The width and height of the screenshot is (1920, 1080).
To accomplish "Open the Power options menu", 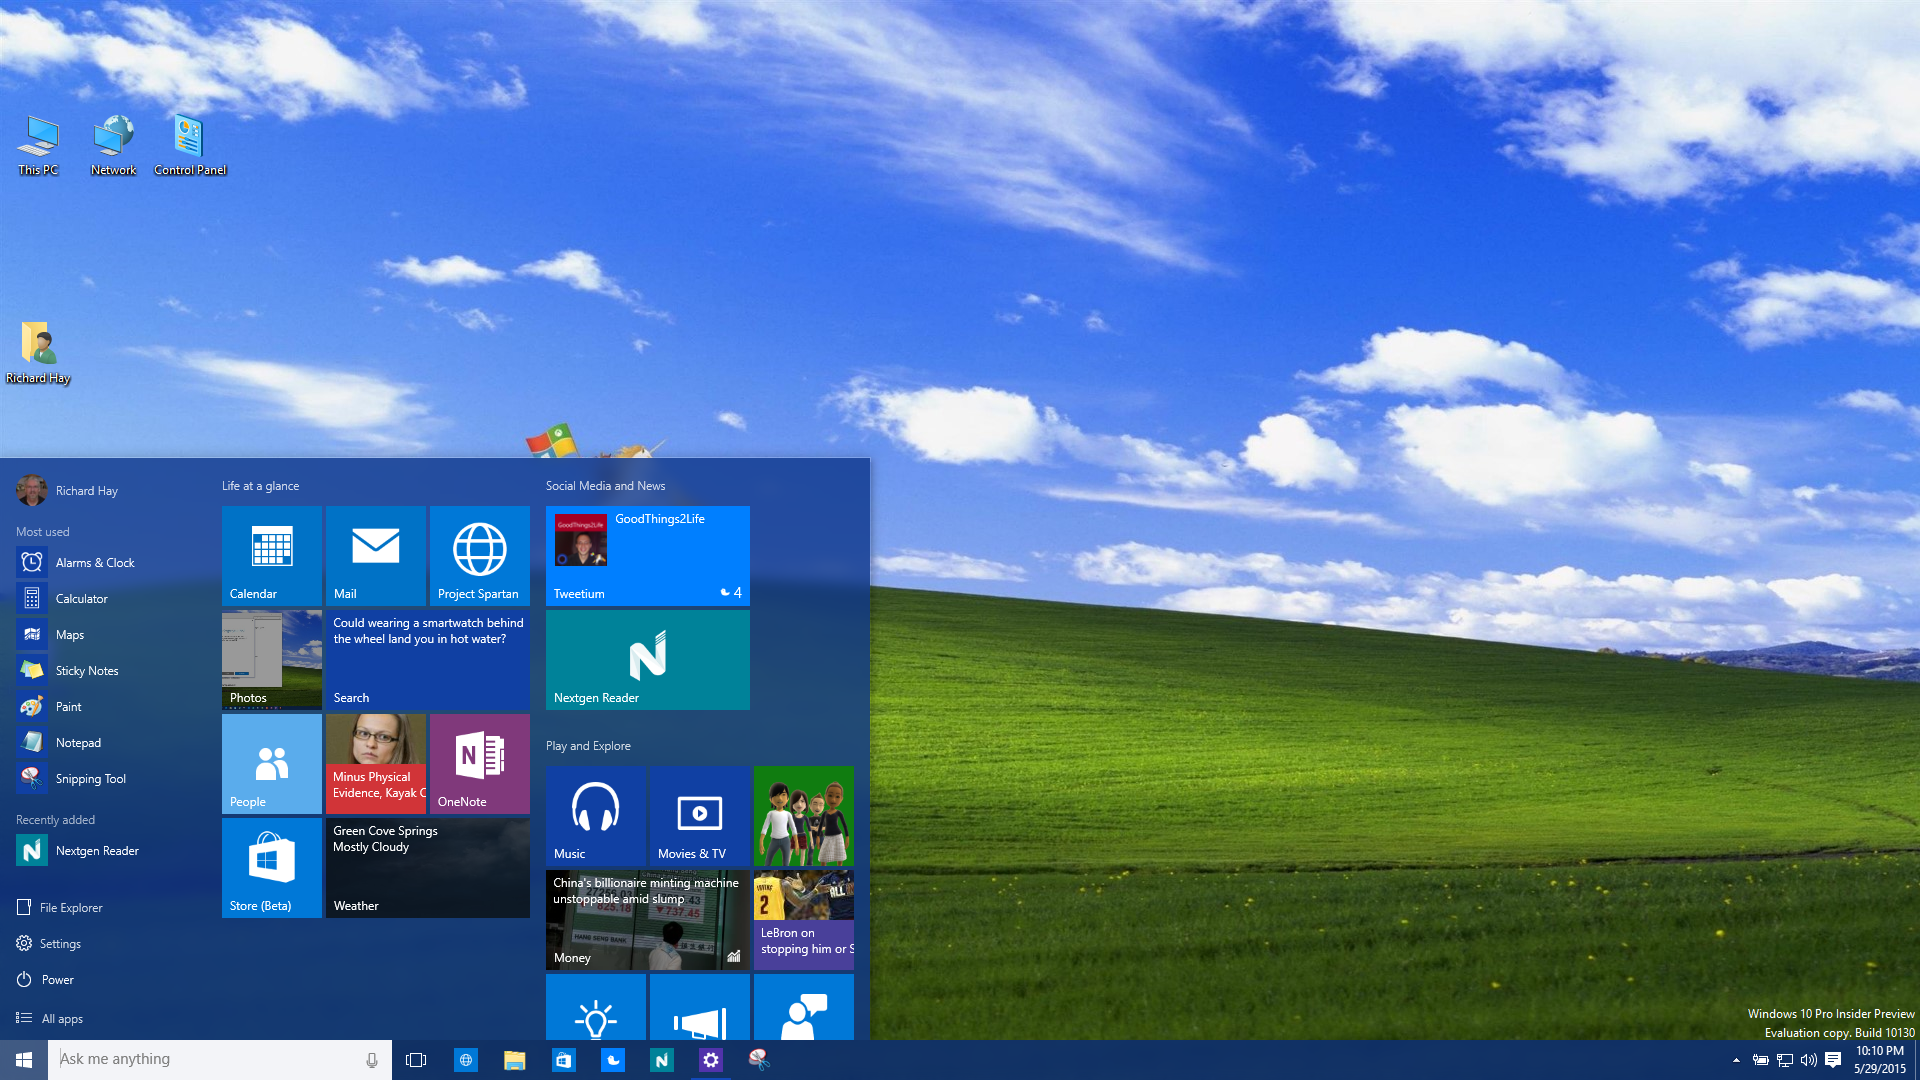I will tap(57, 980).
